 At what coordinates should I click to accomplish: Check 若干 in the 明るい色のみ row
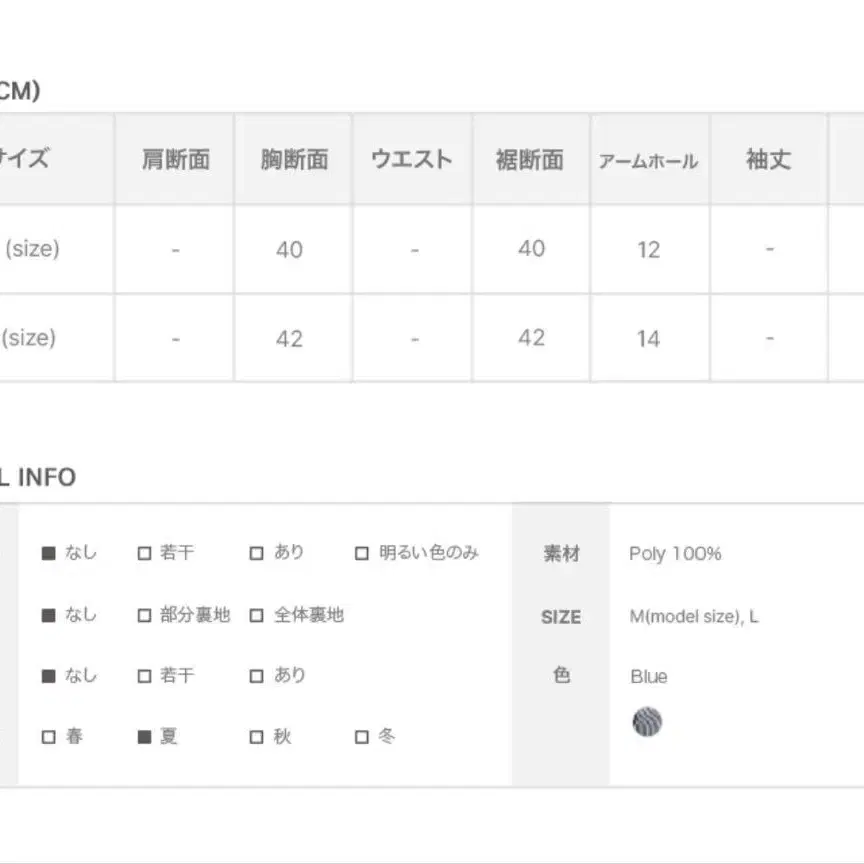coord(144,553)
